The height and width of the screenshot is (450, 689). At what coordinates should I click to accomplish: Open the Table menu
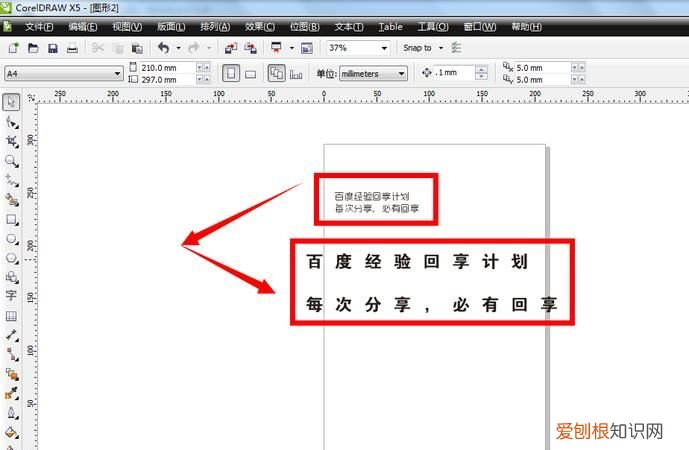click(391, 27)
